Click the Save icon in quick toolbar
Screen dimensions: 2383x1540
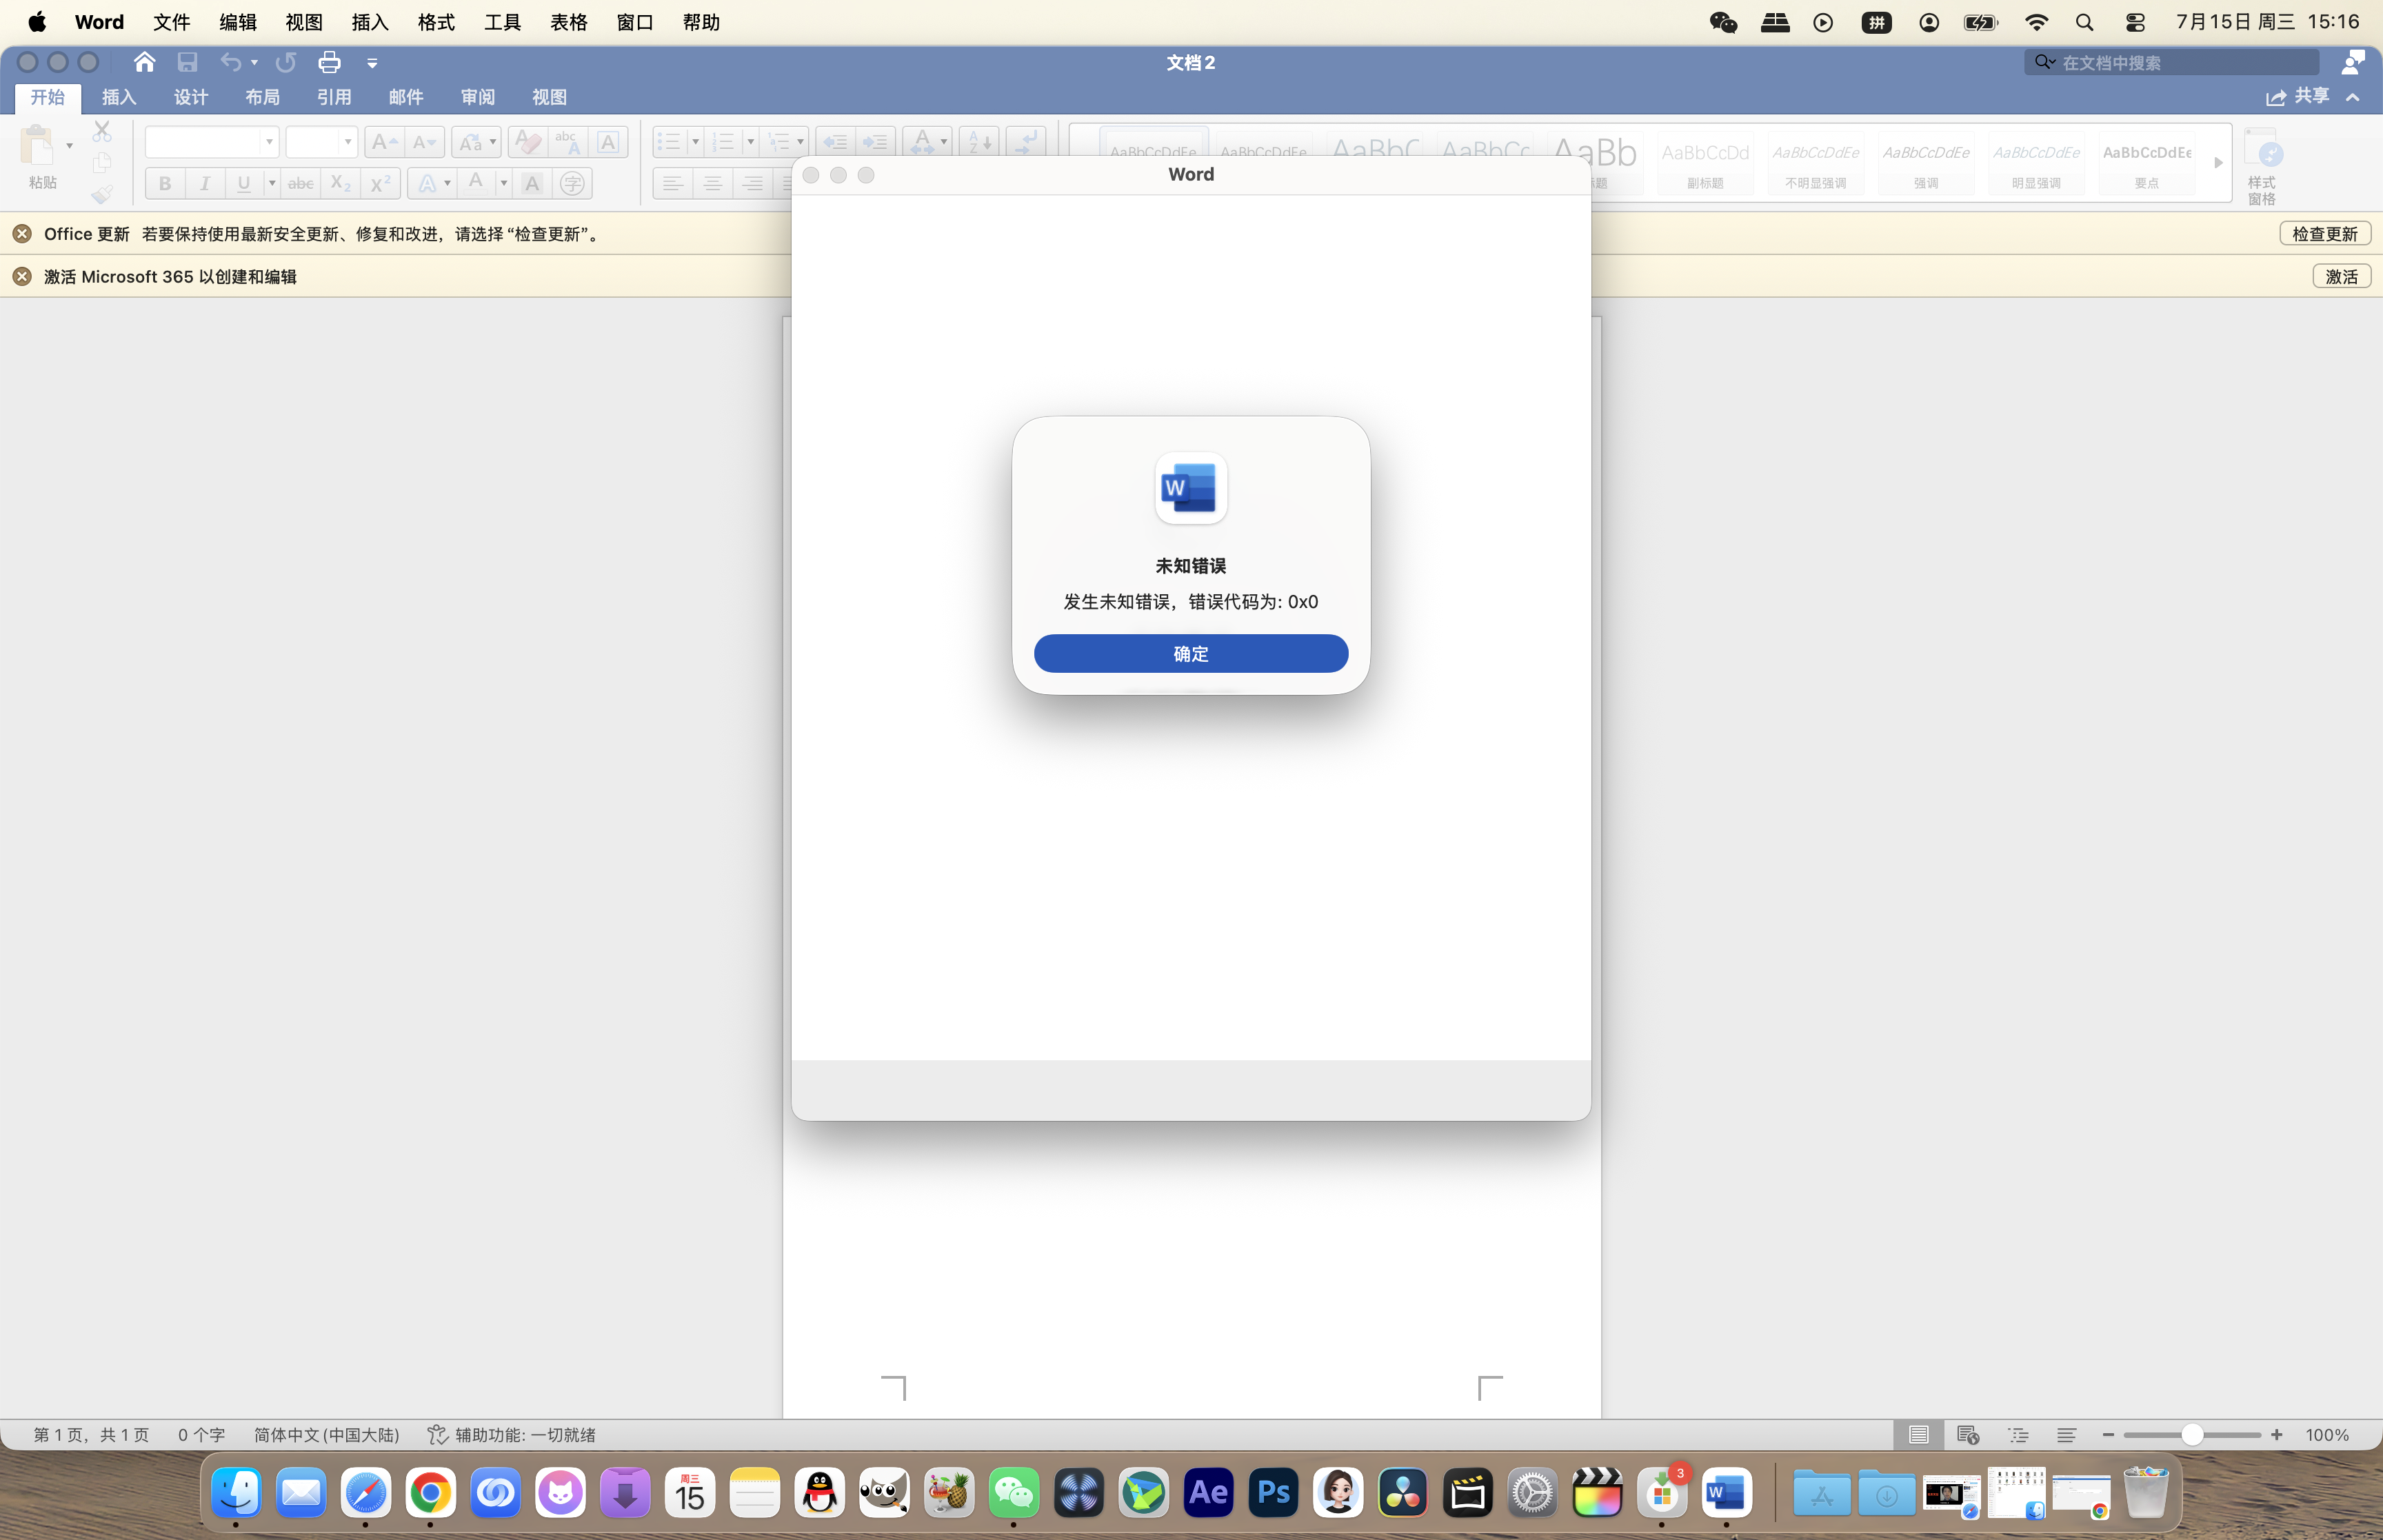coord(187,62)
